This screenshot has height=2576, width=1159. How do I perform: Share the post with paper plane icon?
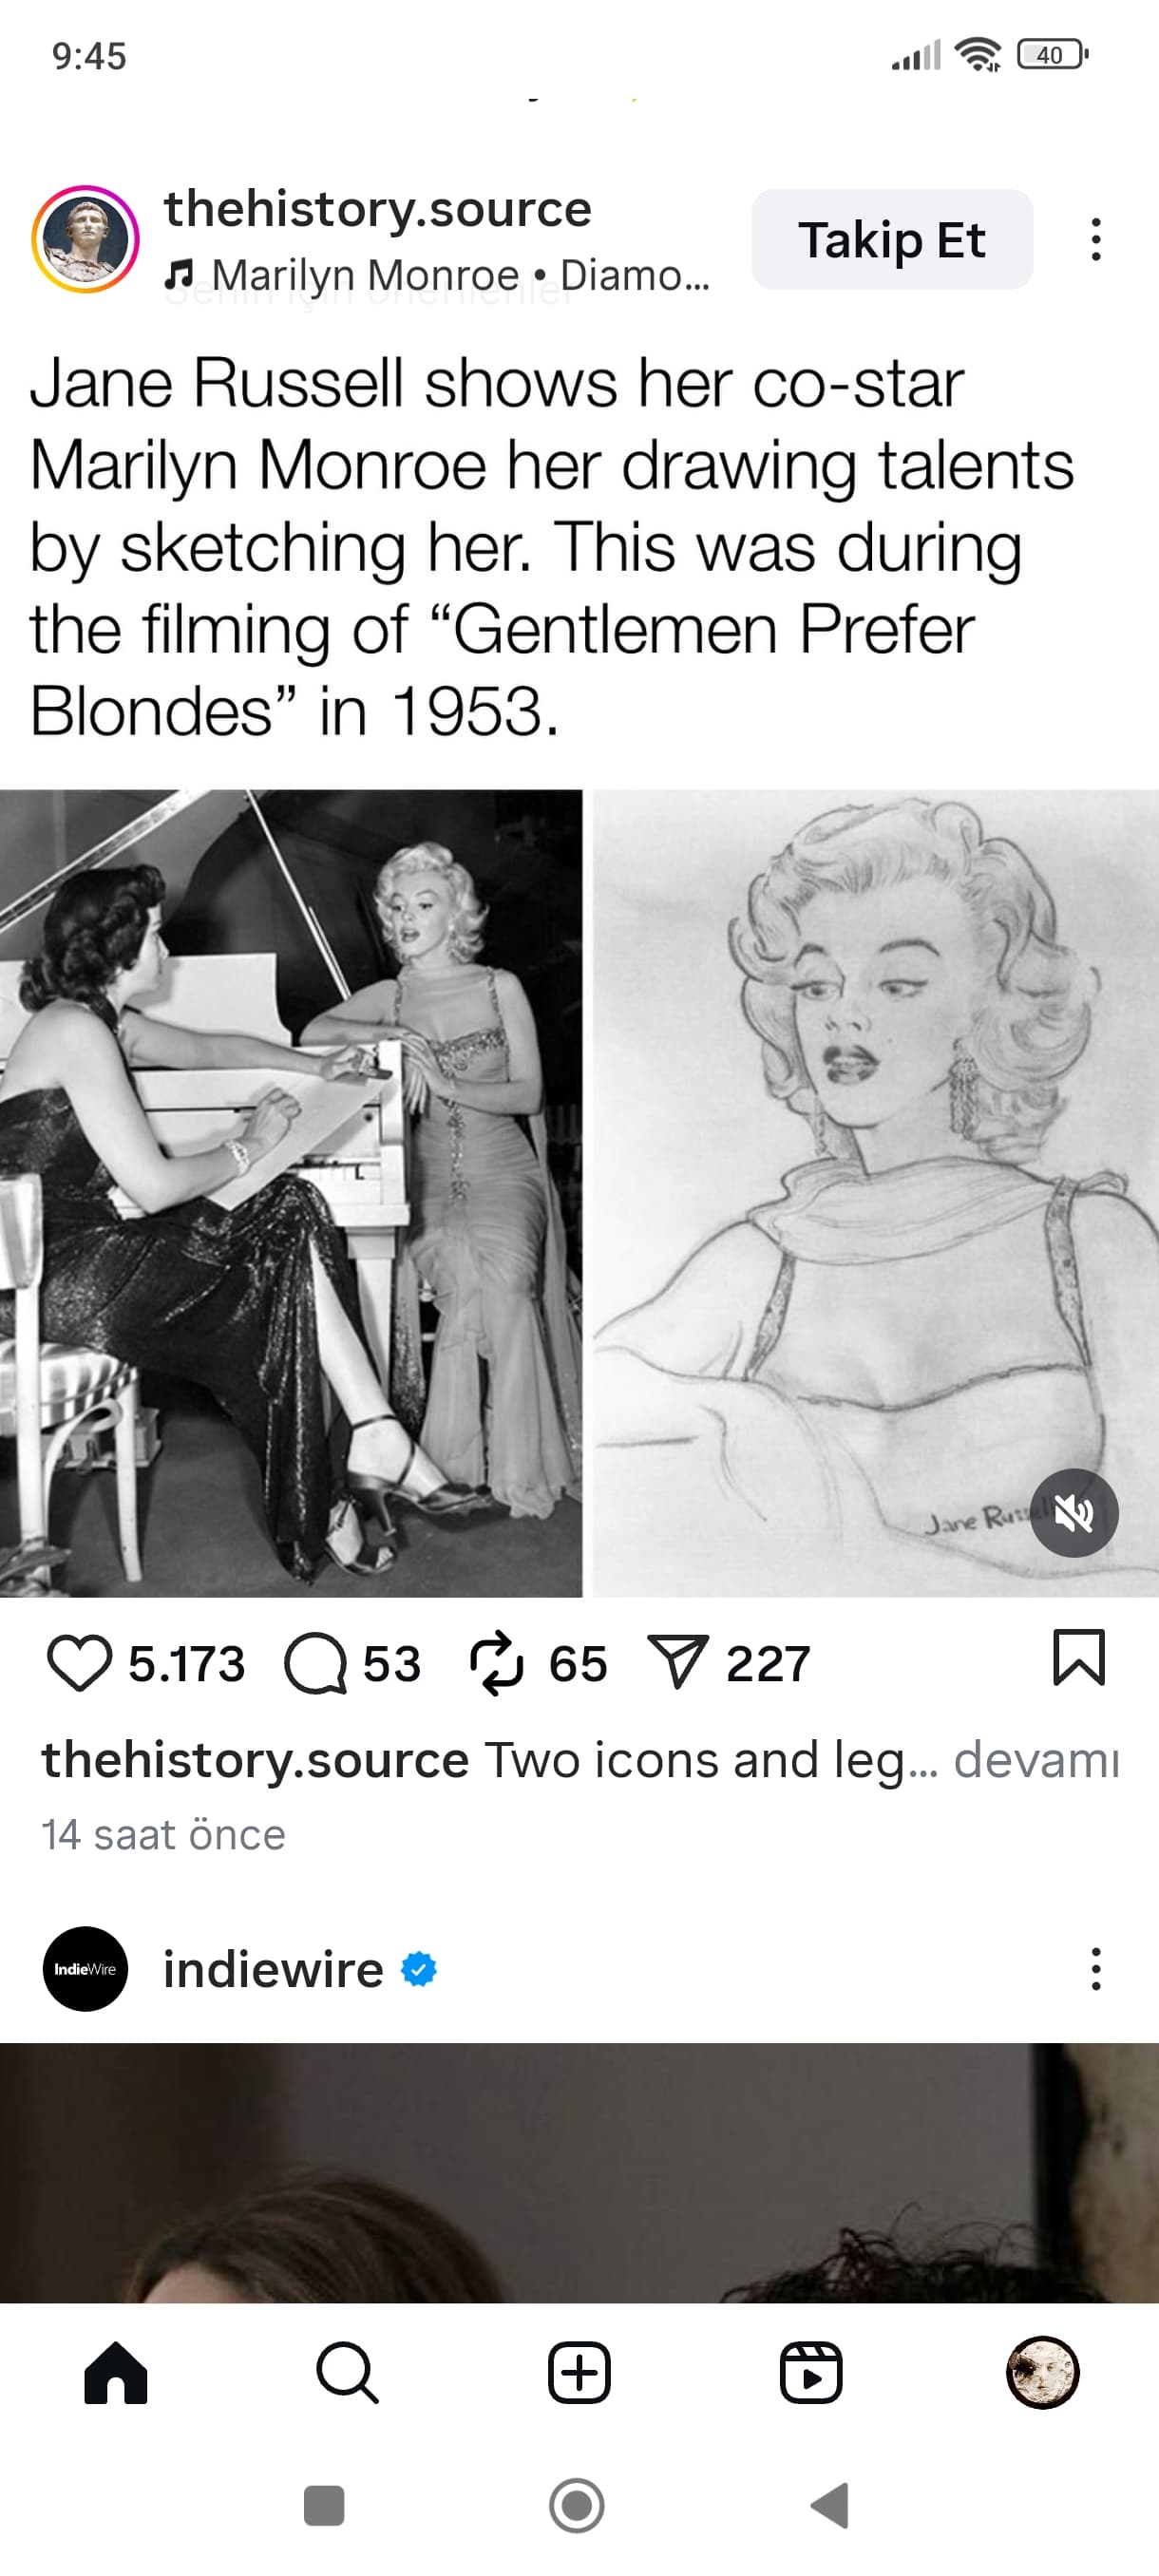pyautogui.click(x=678, y=1662)
